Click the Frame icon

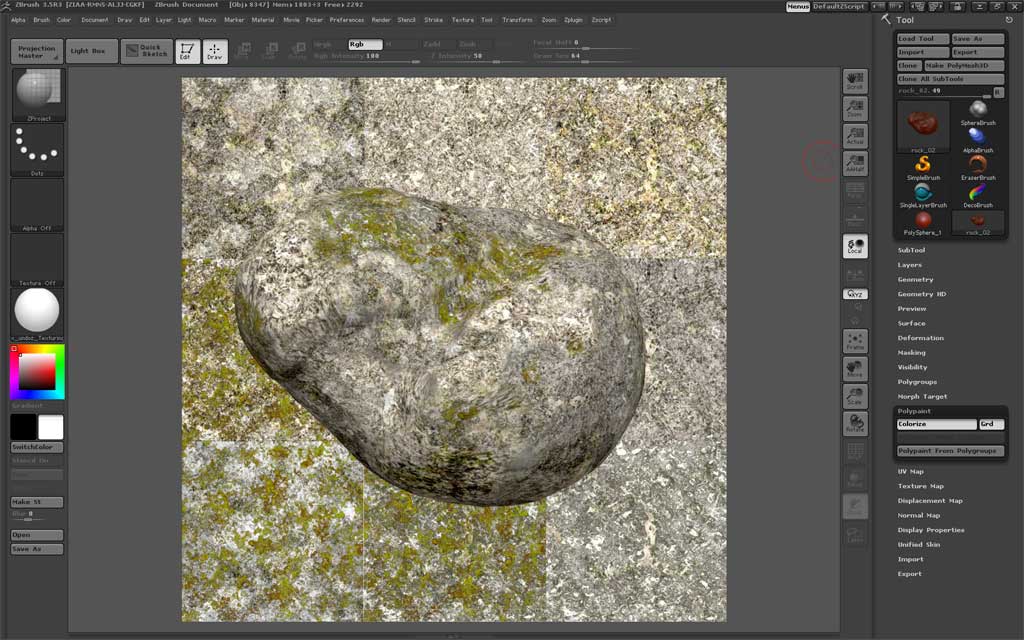(x=855, y=342)
